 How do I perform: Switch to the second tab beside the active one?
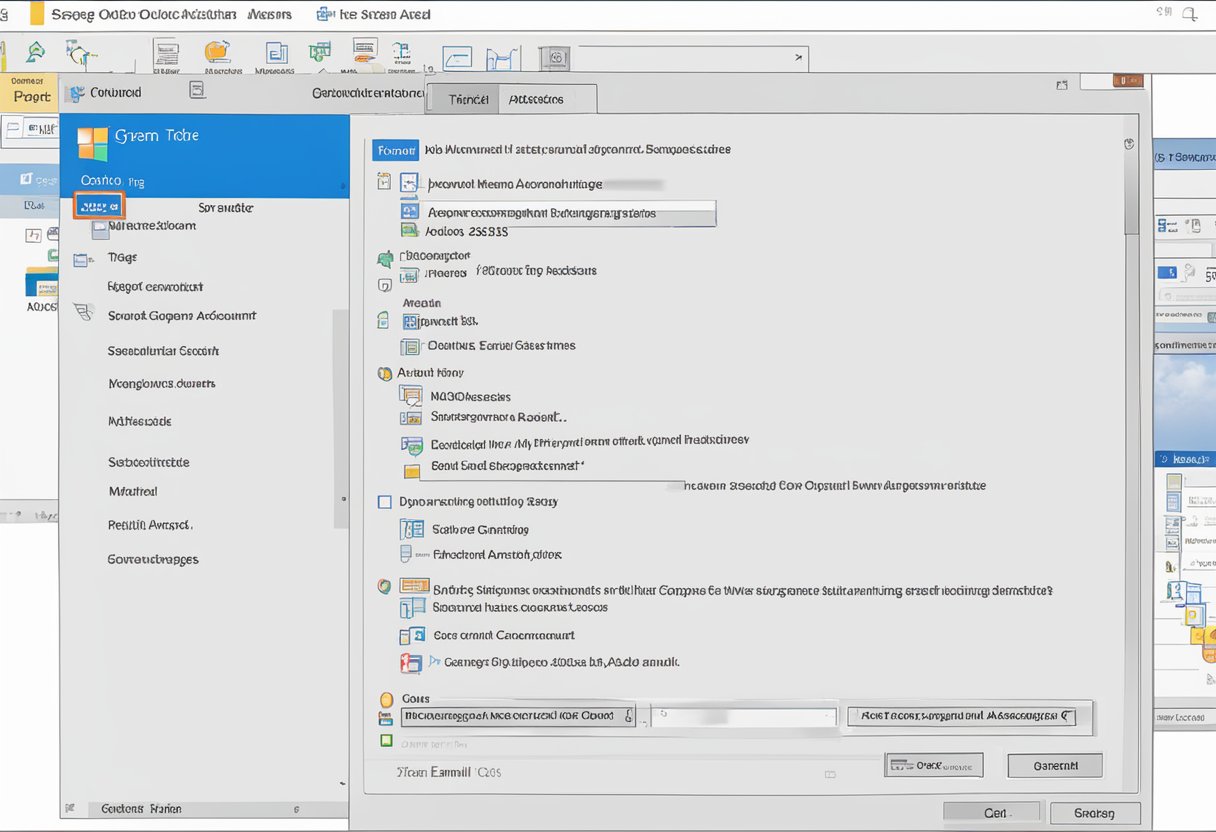536,99
